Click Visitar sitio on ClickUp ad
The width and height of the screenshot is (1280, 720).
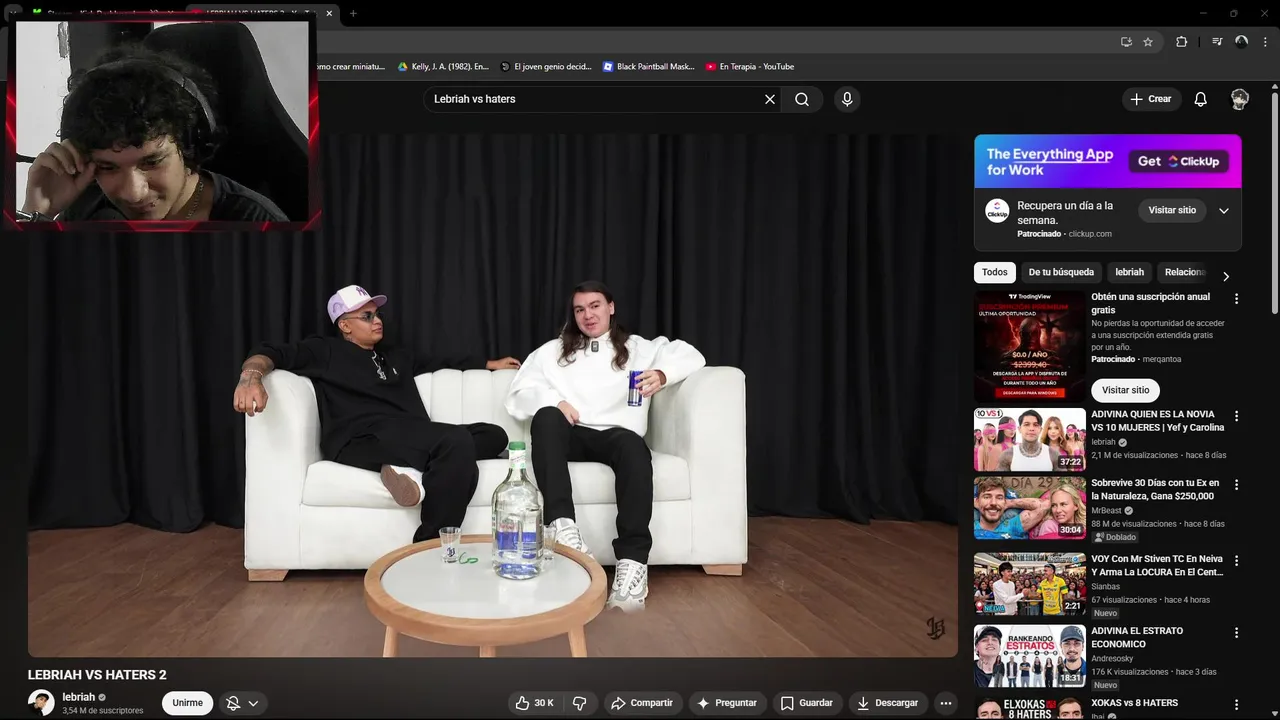1172,210
